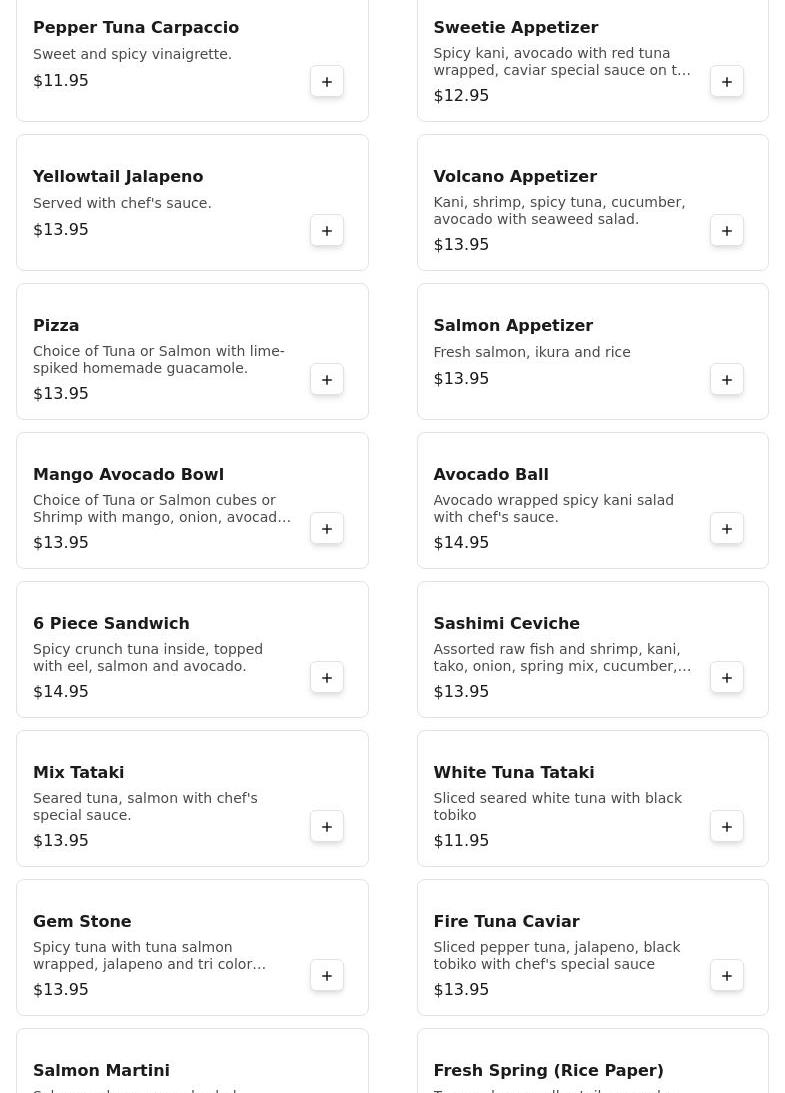Open the Fresh Spring (Rice Paper) item
Screen dimensions: 785x1093
coord(548,1070)
